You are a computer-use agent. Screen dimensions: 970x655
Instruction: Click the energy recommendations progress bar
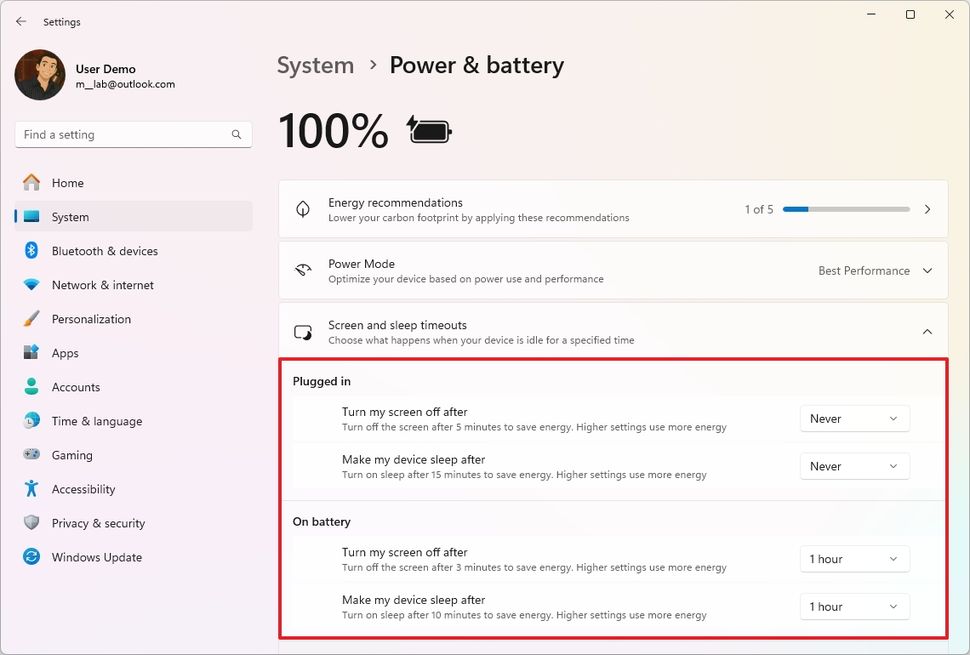846,209
